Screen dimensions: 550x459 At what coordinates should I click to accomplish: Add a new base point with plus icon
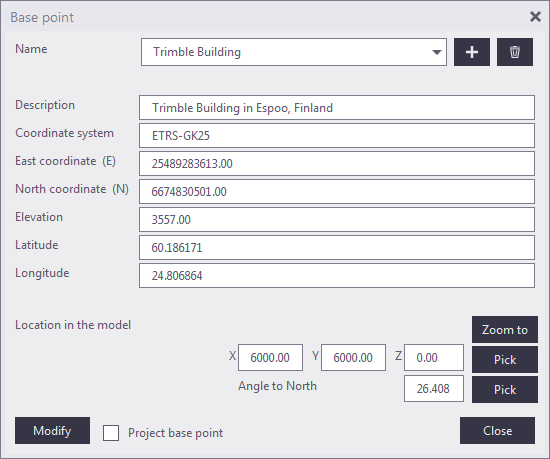[472, 52]
